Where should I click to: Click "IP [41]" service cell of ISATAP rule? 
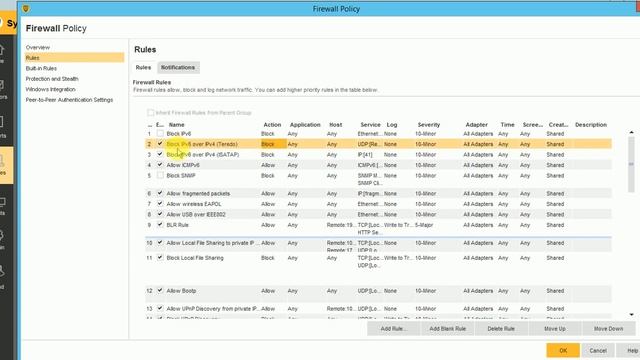click(x=365, y=155)
